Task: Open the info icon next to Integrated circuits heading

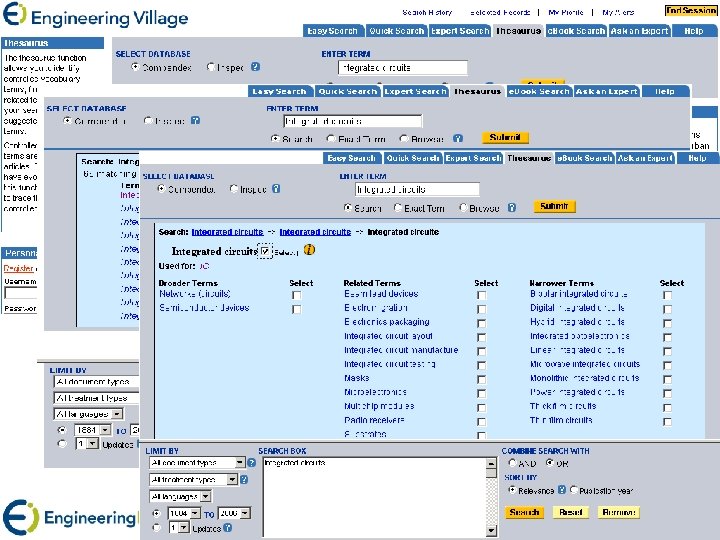Action: pos(309,250)
